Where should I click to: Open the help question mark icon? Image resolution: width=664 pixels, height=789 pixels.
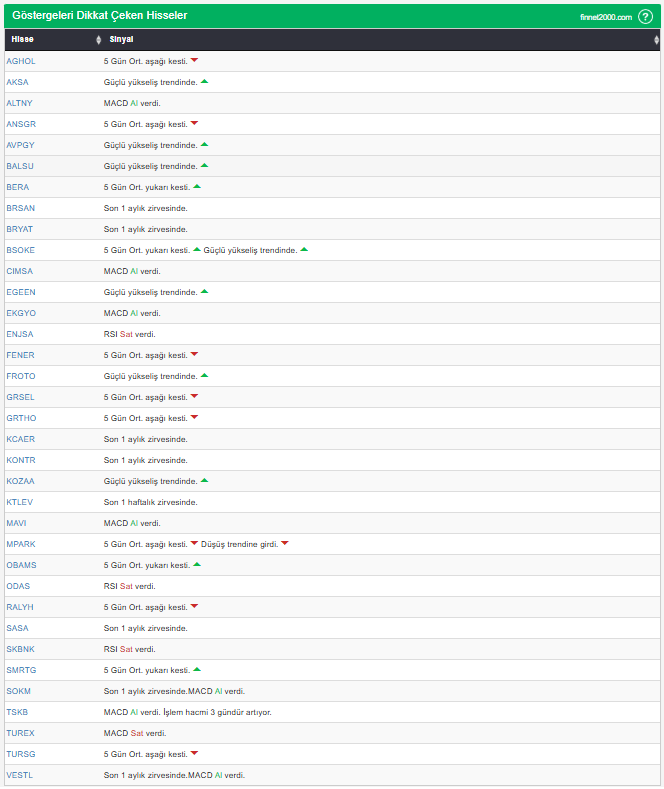(645, 17)
